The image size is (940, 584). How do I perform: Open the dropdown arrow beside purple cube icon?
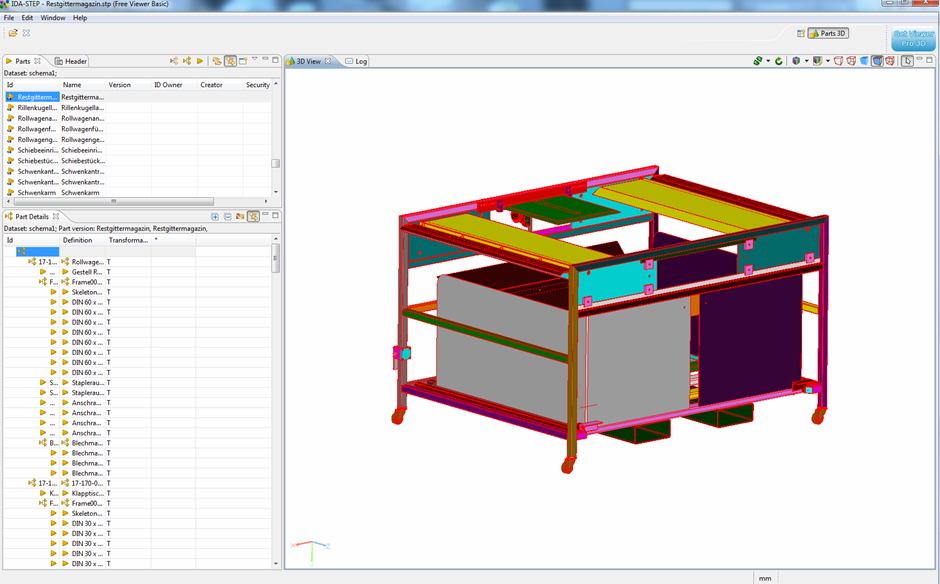coord(806,61)
